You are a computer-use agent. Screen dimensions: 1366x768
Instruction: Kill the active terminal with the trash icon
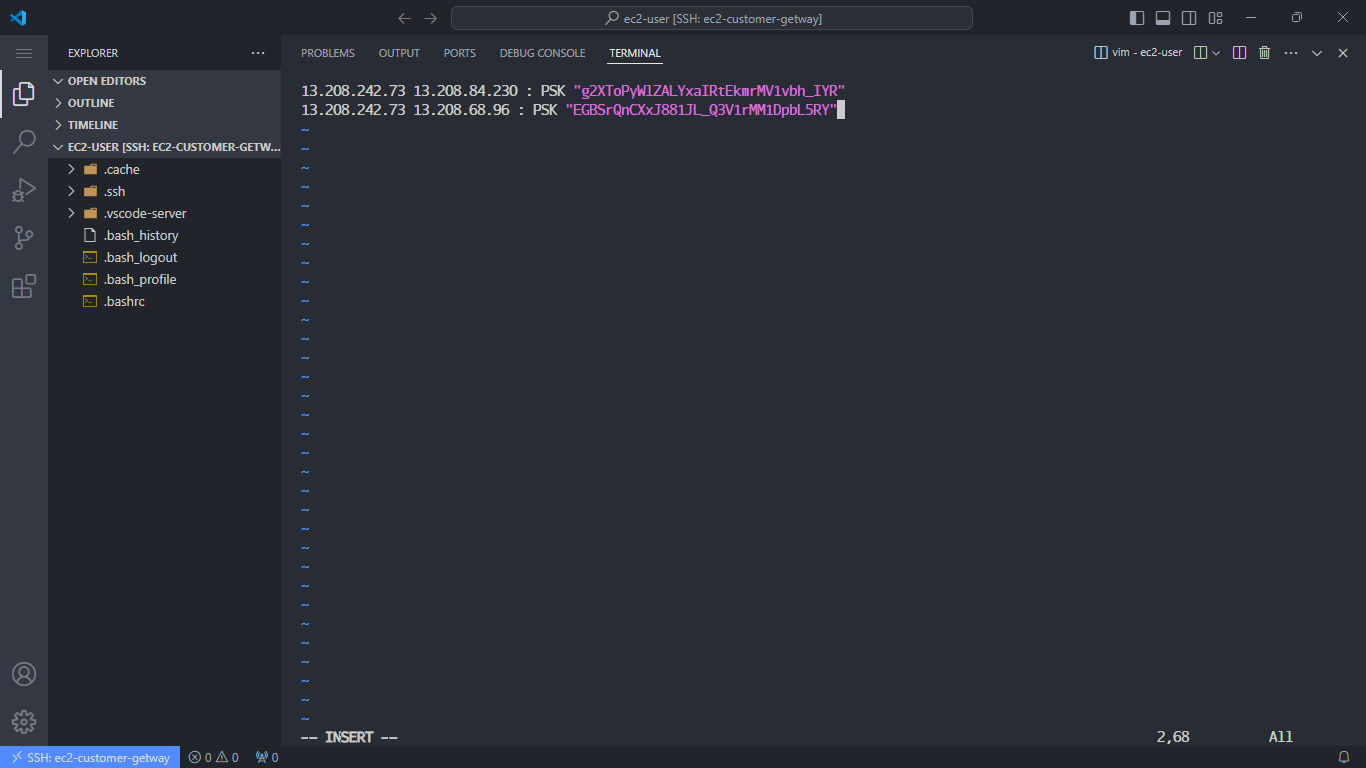[1264, 52]
